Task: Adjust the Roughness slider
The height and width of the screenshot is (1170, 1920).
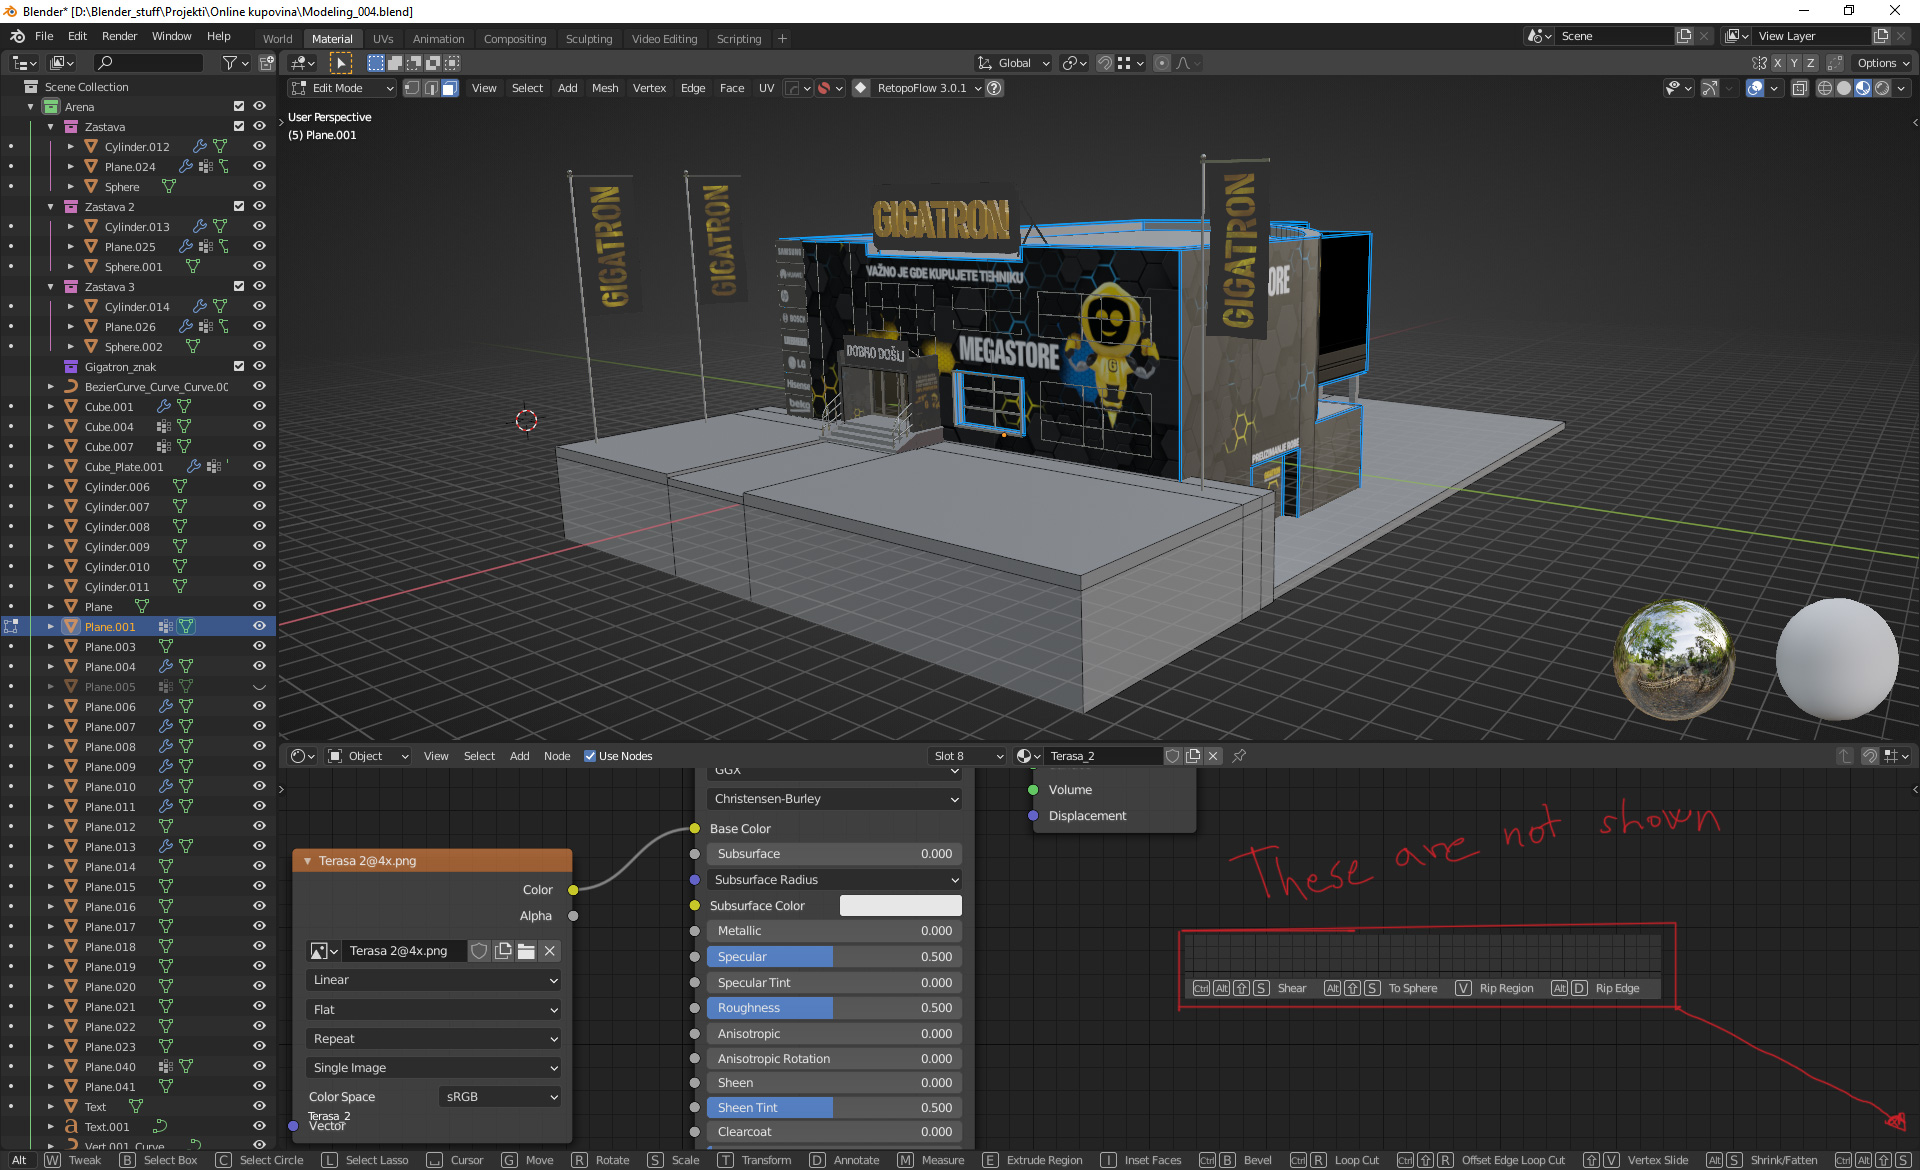Action: point(835,1008)
